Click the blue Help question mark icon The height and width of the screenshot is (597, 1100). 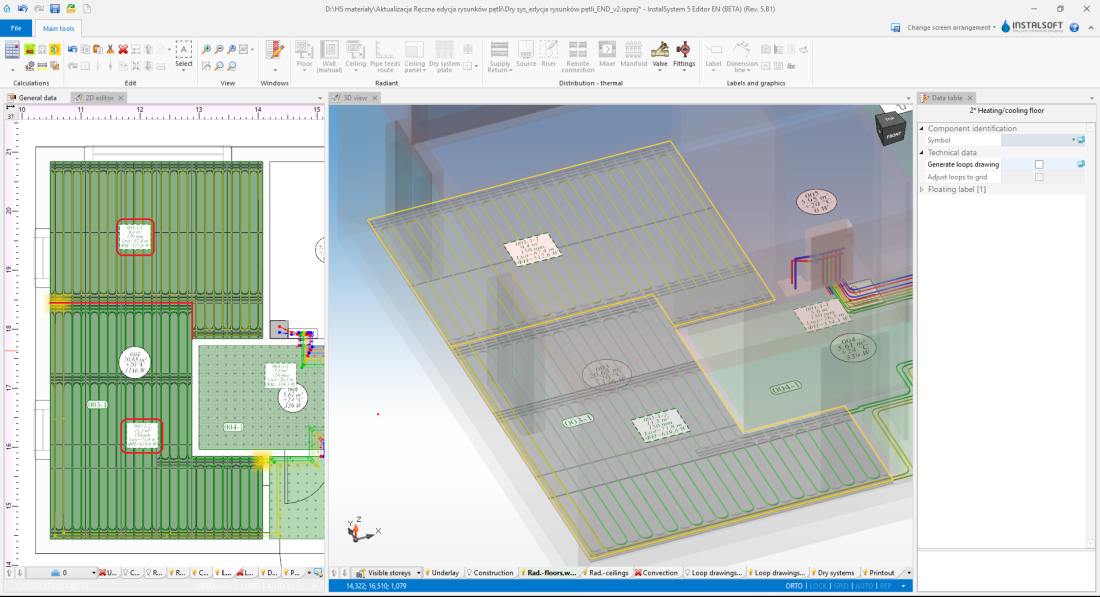coord(1074,27)
